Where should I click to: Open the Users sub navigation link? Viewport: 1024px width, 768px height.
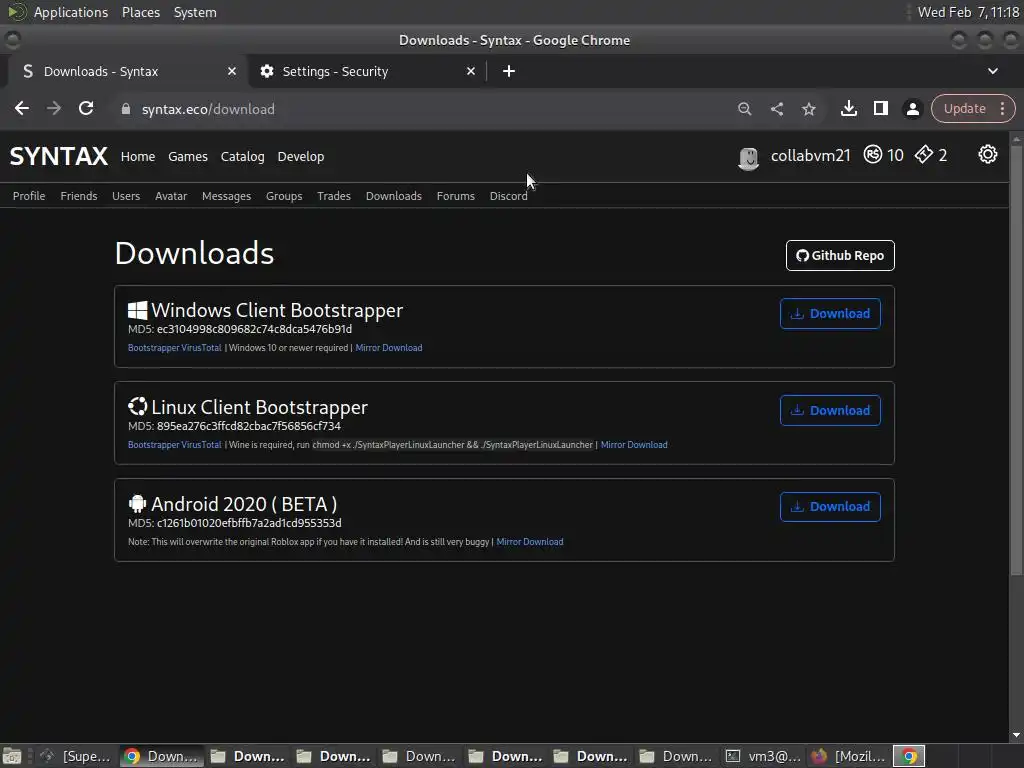coord(126,196)
